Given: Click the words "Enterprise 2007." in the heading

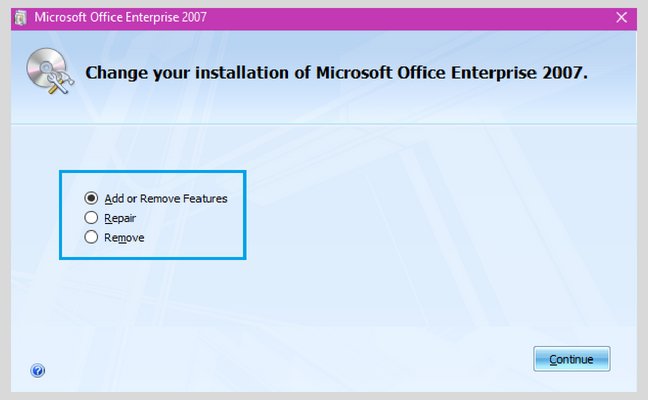Looking at the screenshot, I should point(519,73).
